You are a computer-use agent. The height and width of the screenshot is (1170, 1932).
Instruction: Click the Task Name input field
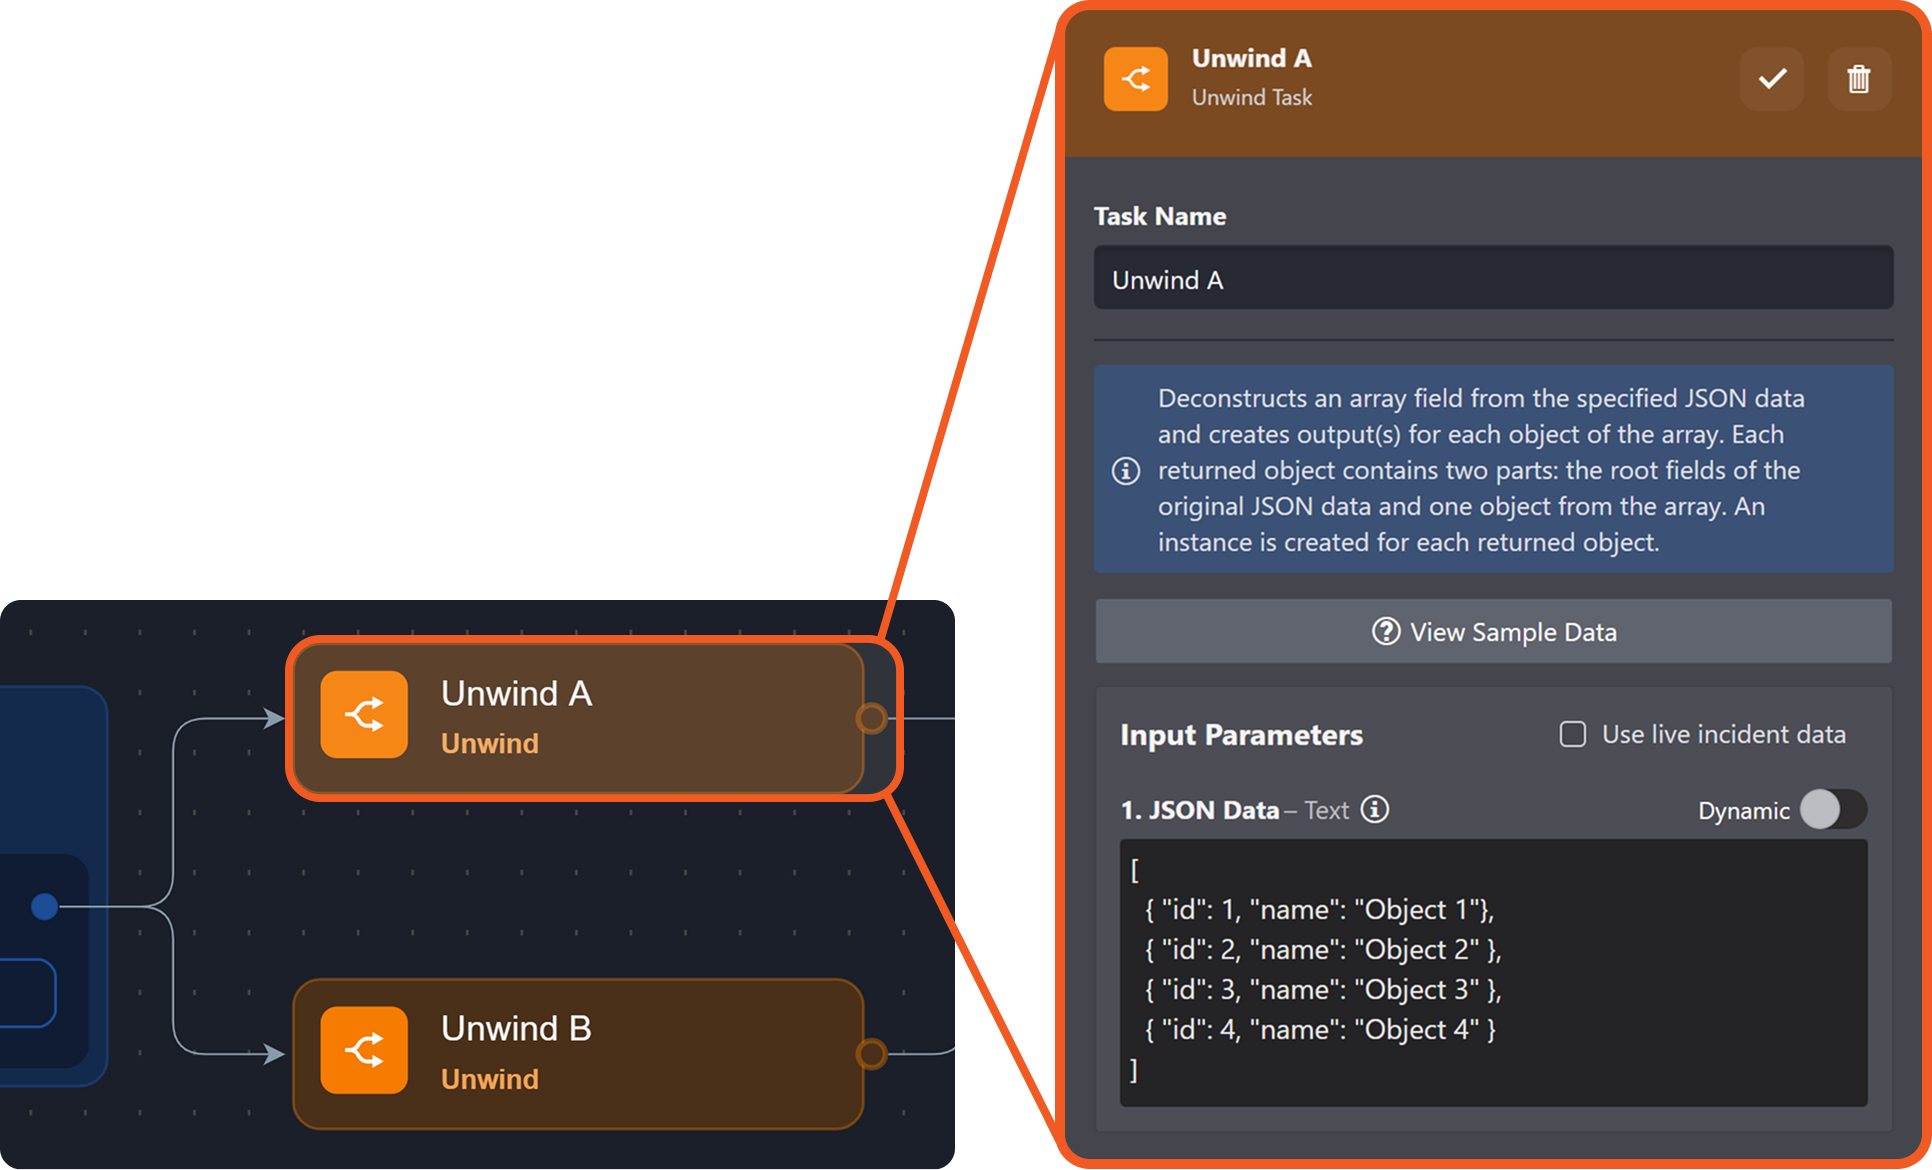[1492, 279]
